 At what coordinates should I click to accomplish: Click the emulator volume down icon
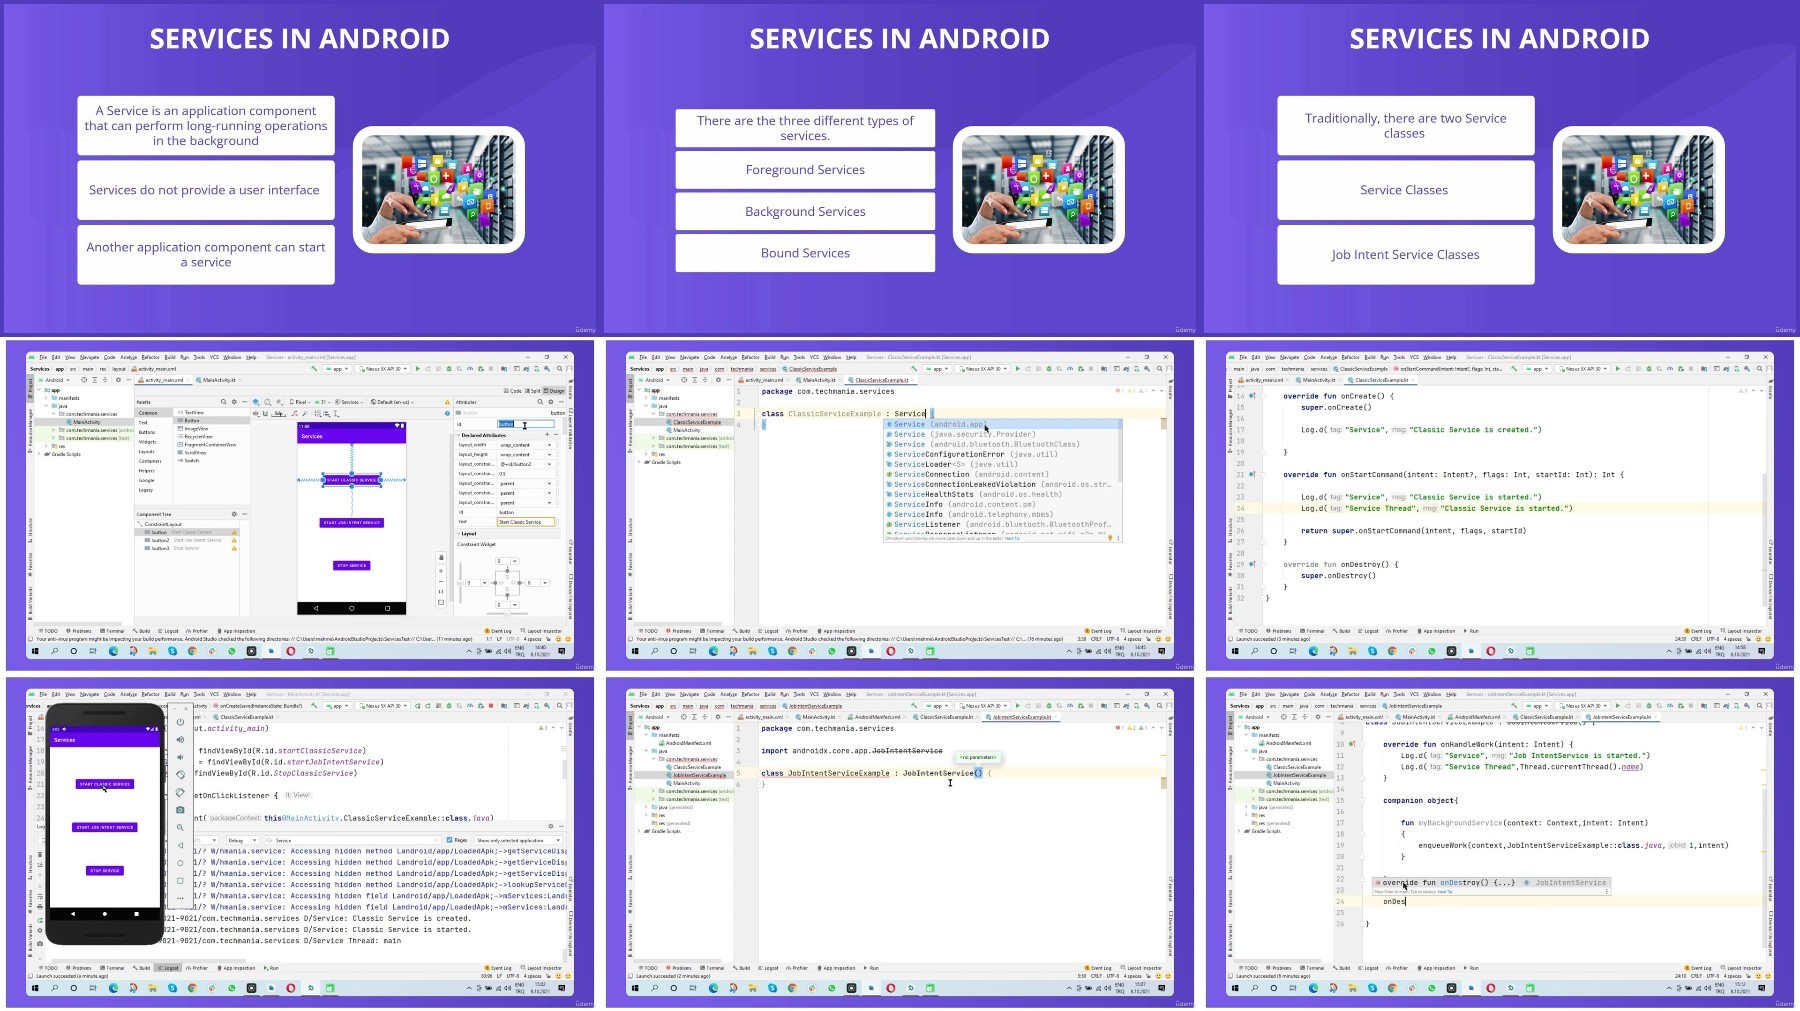coord(180,757)
